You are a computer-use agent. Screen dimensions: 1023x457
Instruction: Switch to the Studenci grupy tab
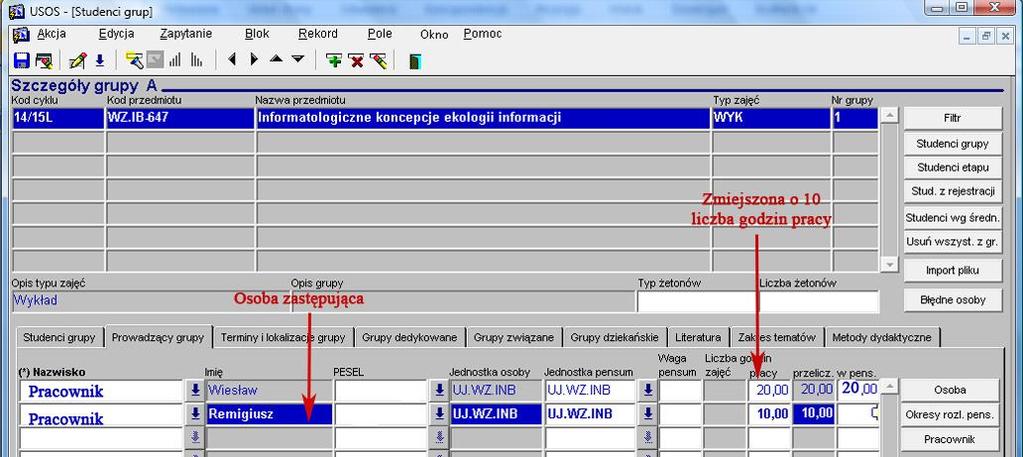[59, 338]
